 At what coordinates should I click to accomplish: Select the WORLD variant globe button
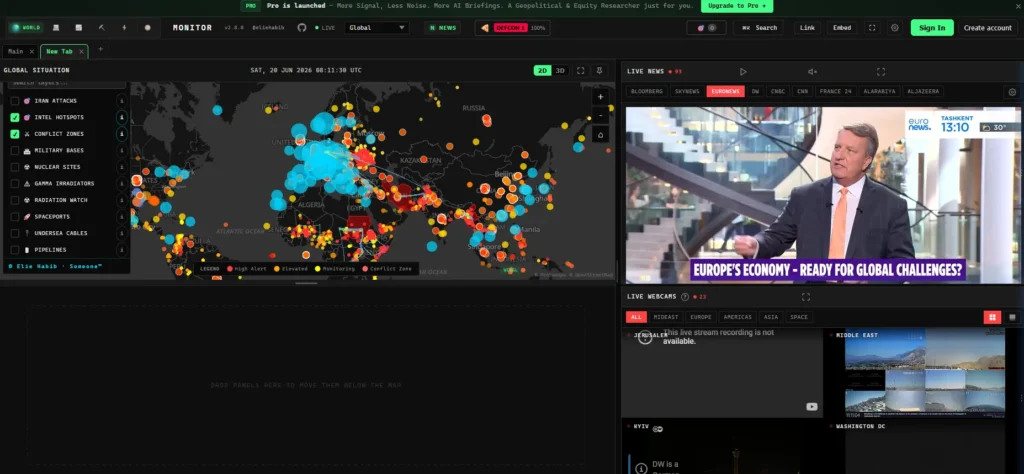click(x=26, y=27)
